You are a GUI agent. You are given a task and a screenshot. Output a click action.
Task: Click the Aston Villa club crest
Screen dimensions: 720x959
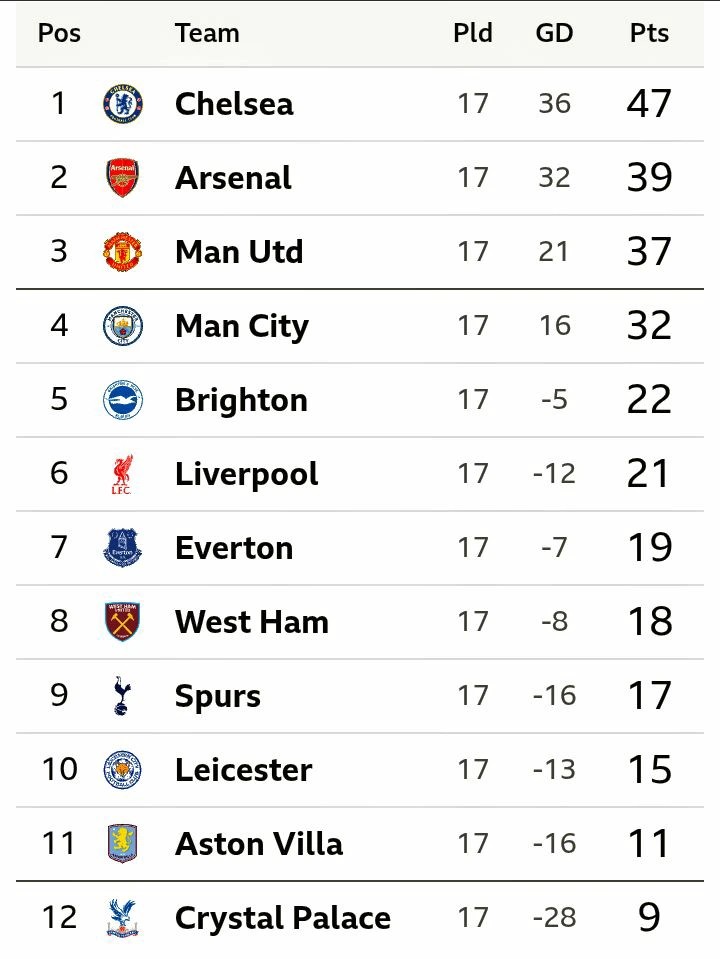[x=122, y=843]
